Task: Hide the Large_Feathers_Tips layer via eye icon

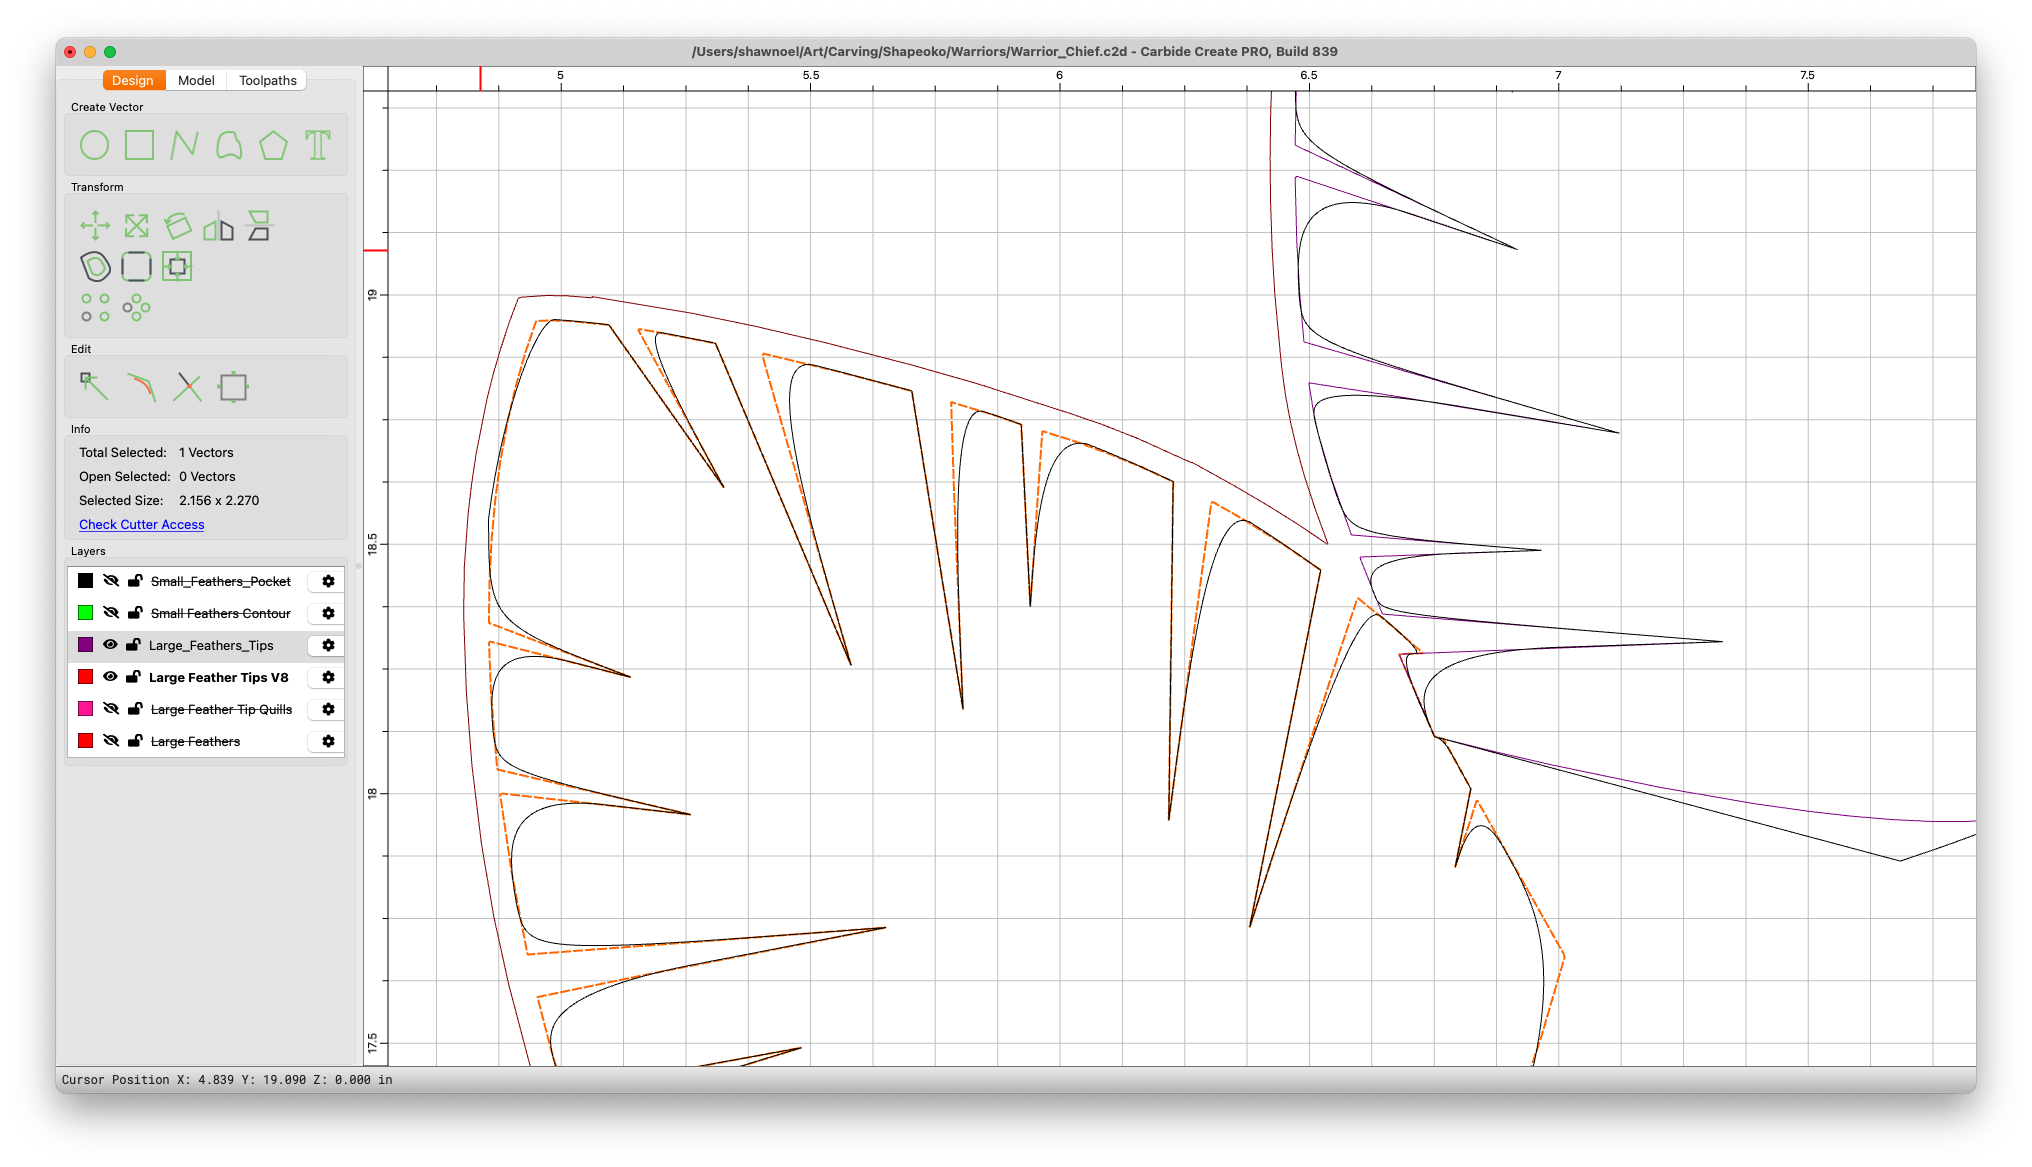Action: coord(110,645)
